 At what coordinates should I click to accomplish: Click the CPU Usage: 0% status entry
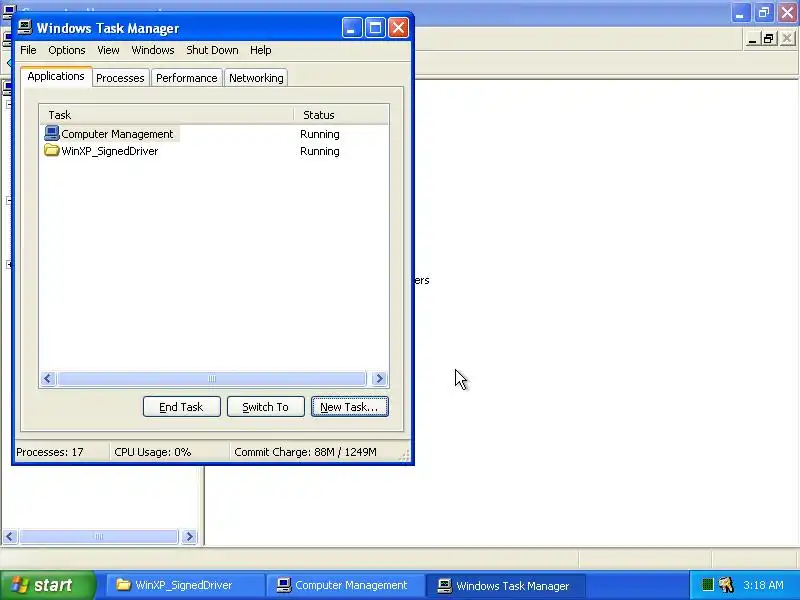pyautogui.click(x=153, y=452)
